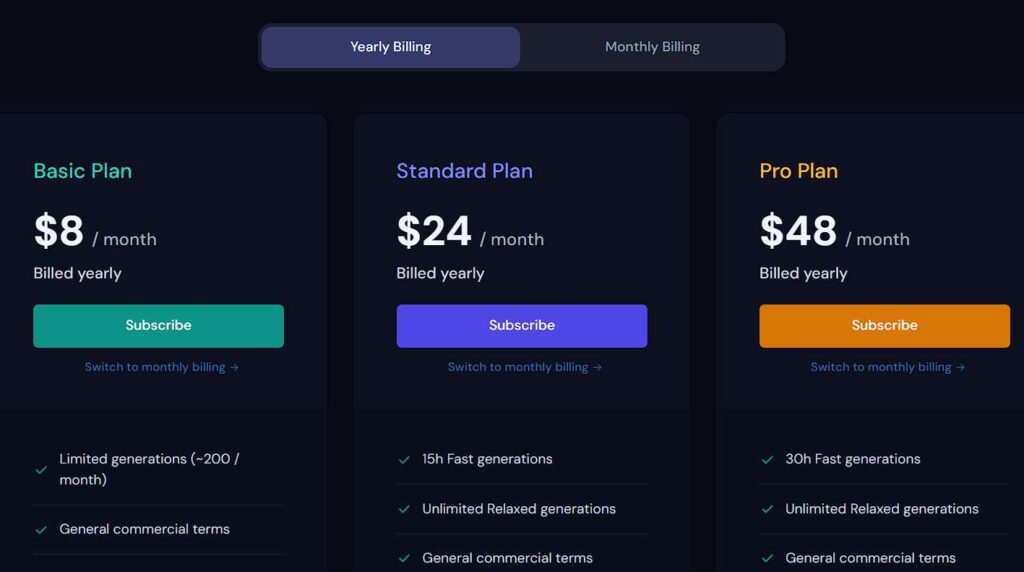Click checkmark beside 15h Fast generations
Image resolution: width=1024 pixels, height=572 pixels.
click(x=404, y=460)
